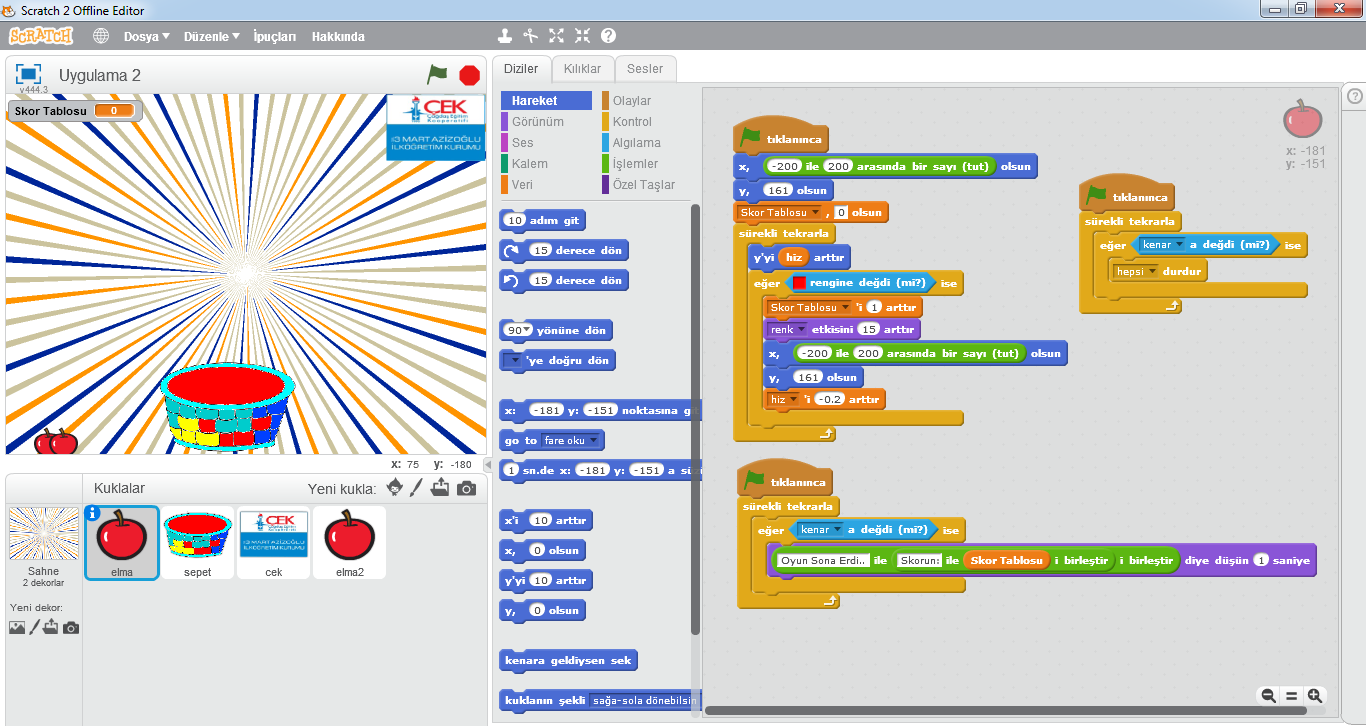Click step value field in 'adım git' block

point(516,221)
